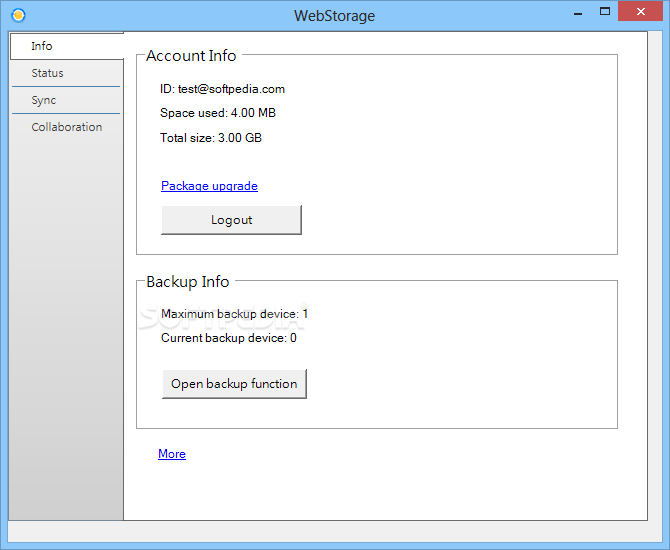Maximize the WebStorage window
The height and width of the screenshot is (550, 670).
(605, 12)
